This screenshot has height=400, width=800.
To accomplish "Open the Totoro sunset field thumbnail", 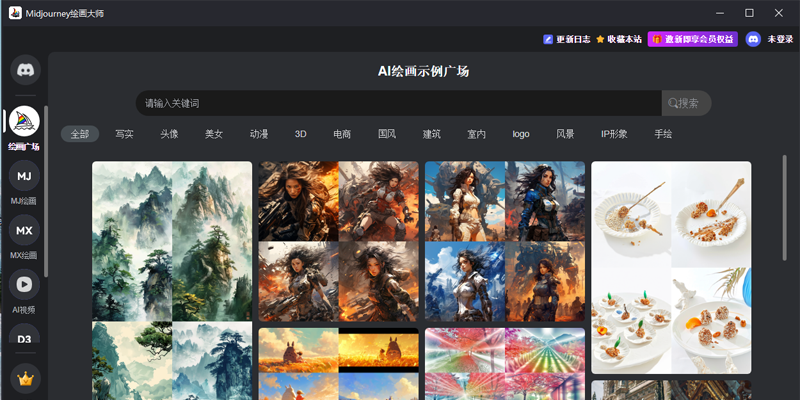I will (338, 364).
